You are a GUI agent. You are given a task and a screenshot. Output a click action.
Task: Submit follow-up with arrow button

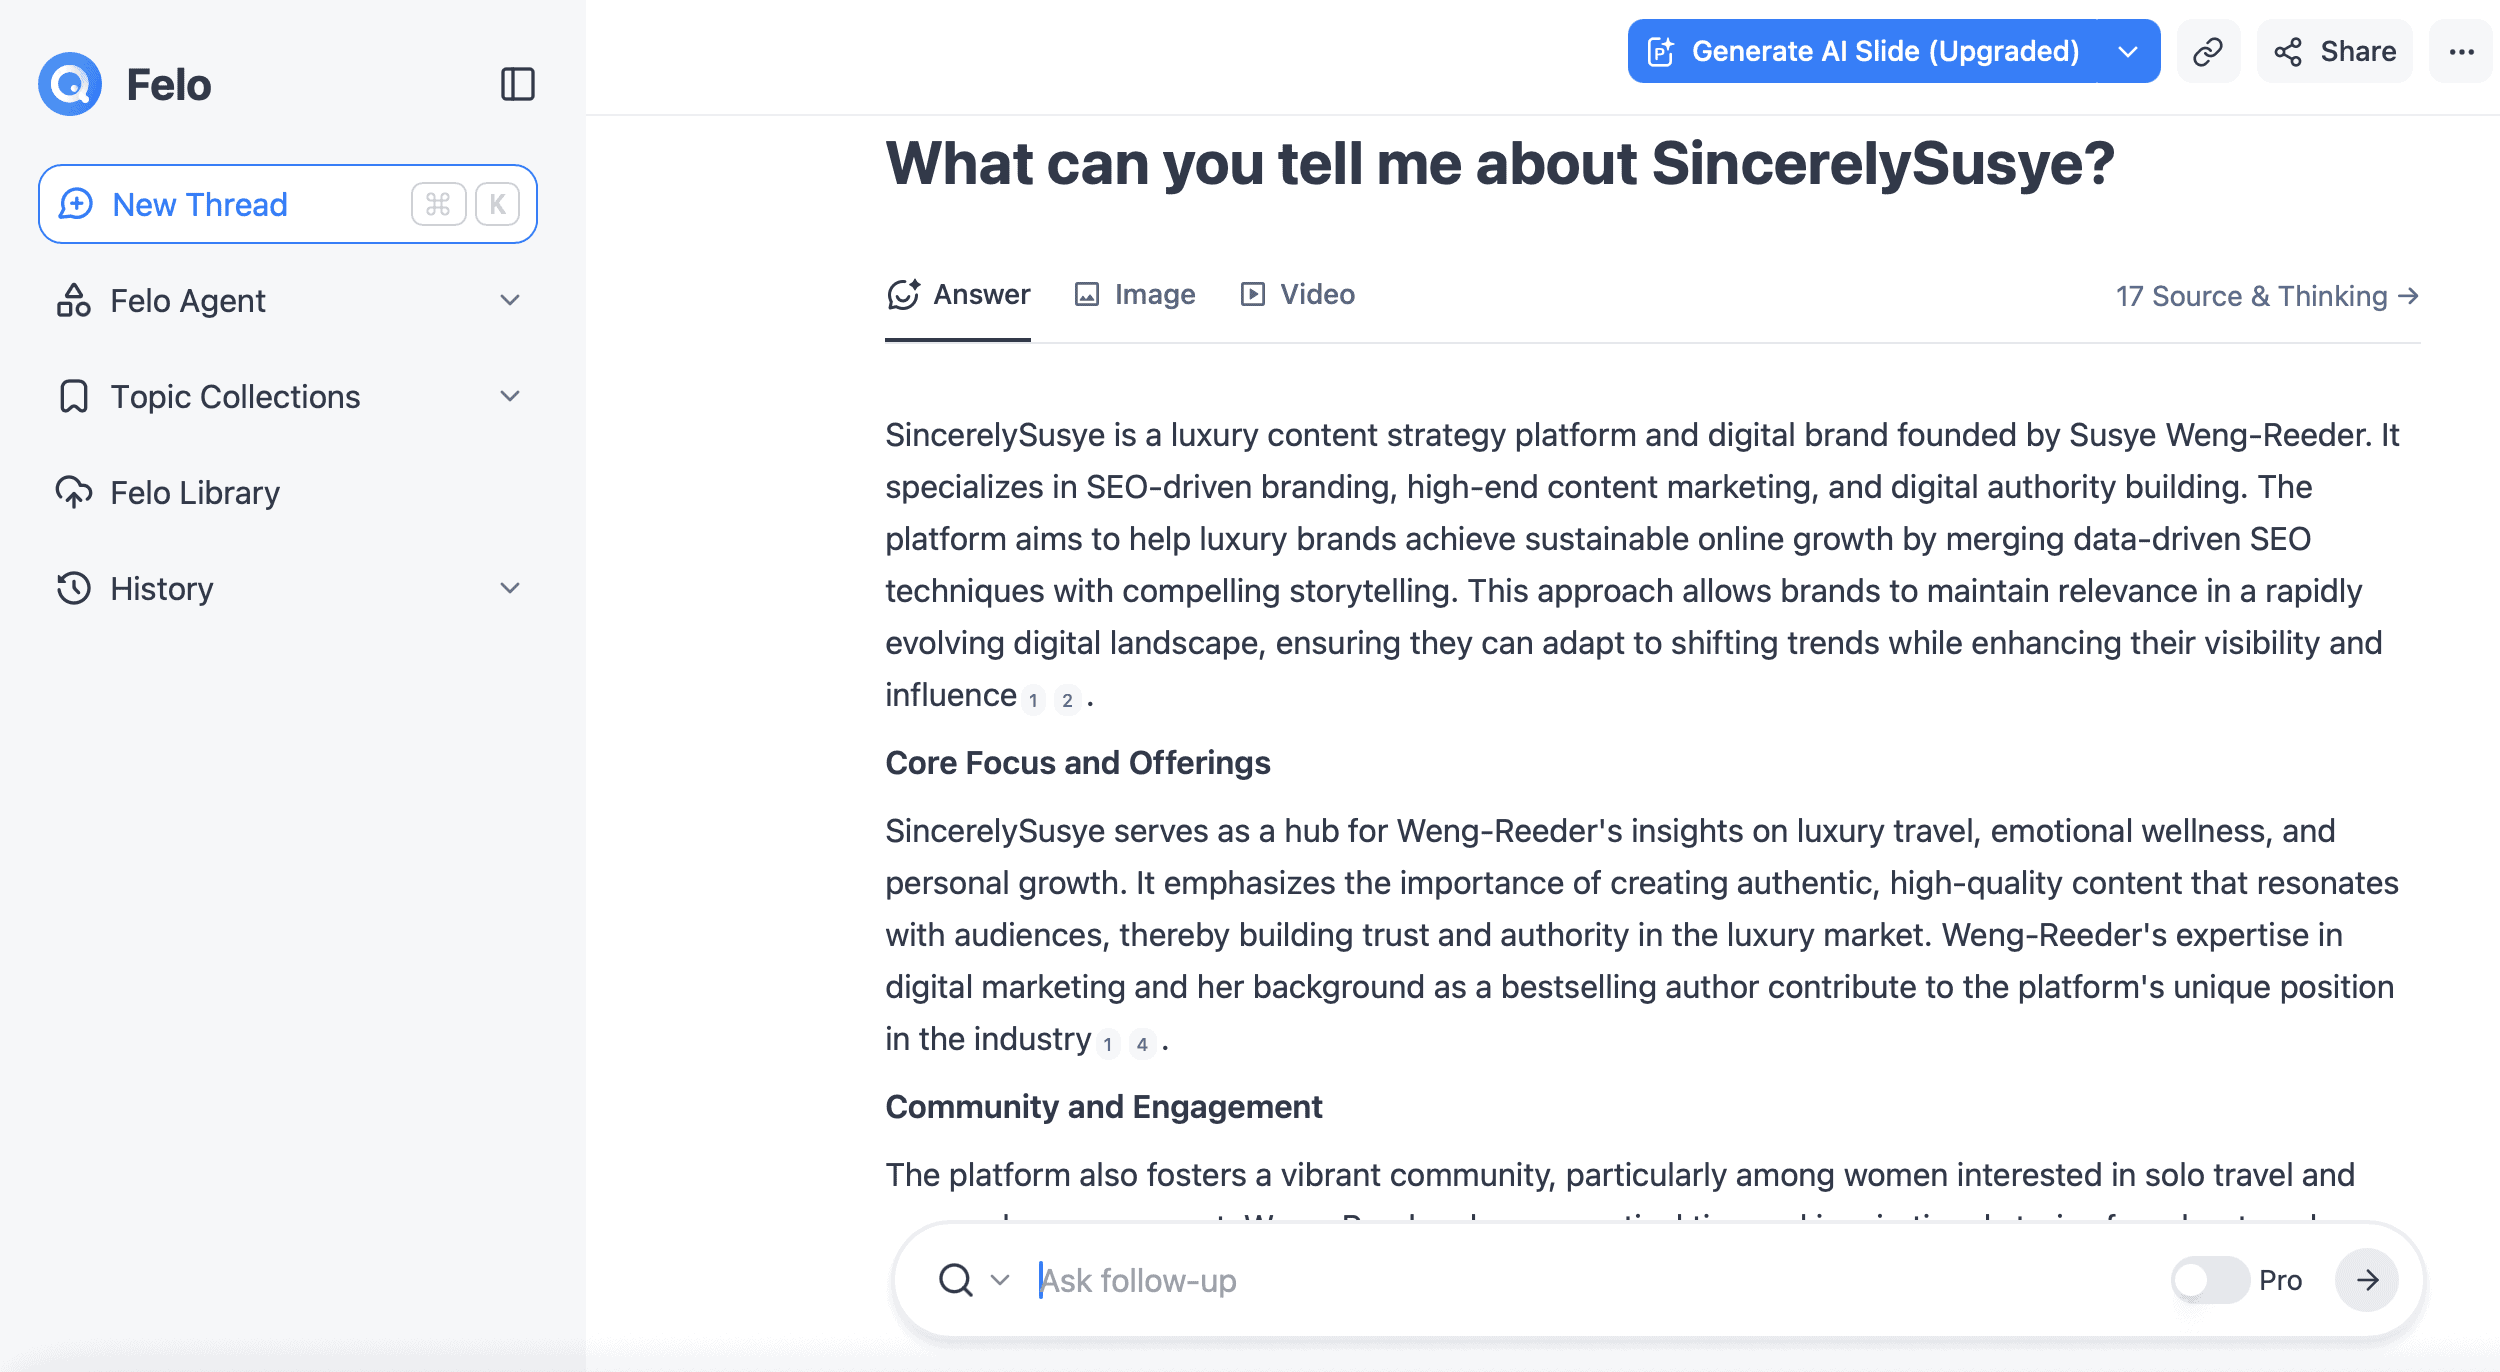click(2366, 1280)
